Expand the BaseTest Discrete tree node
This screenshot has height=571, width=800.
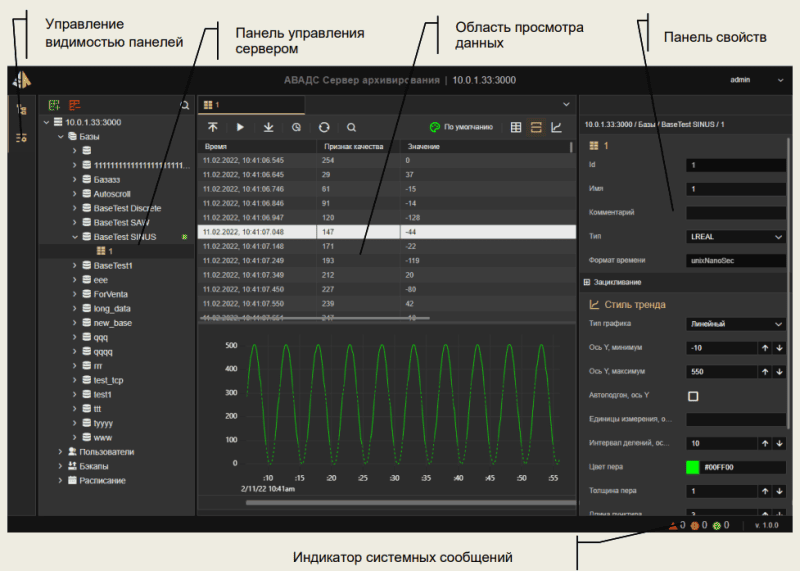[75, 208]
